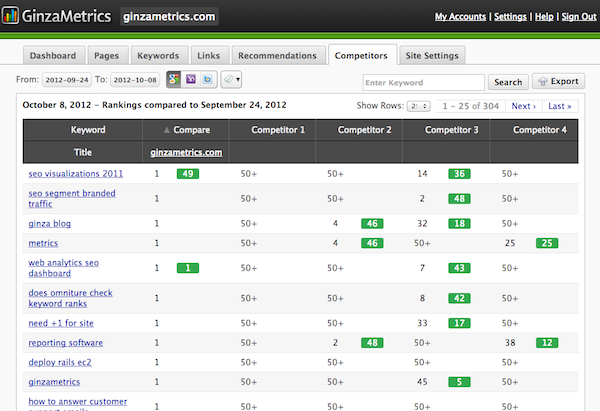This screenshot has height=411, width=600.
Task: Focus the Enter Keyword search box
Action: click(424, 82)
